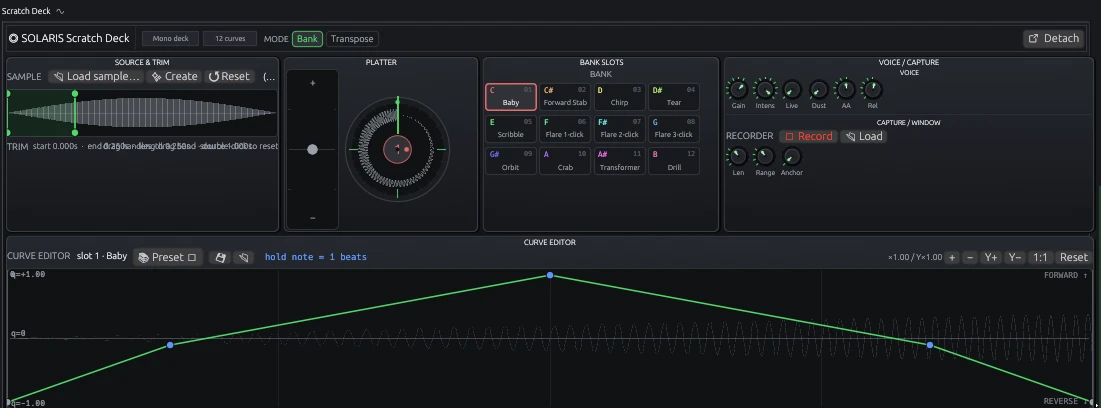
Task: Click the platter's red center dot
Action: point(407,150)
